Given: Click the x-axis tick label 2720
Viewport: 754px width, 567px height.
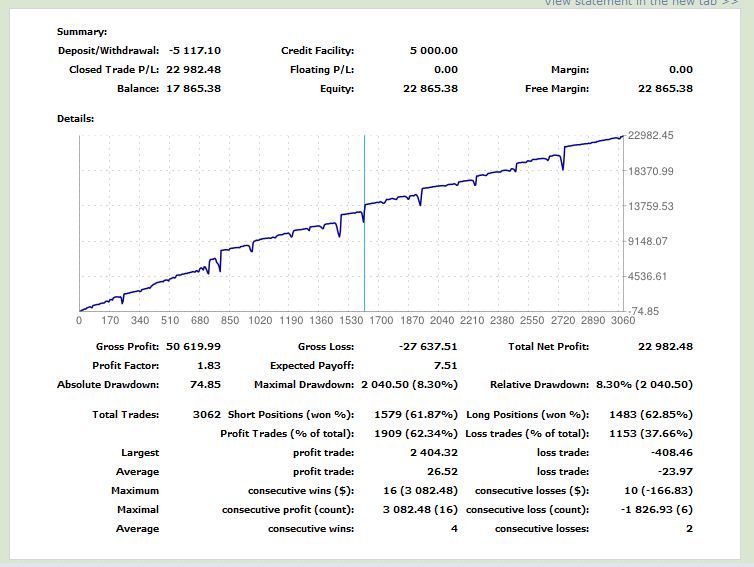Looking at the screenshot, I should pos(563,320).
